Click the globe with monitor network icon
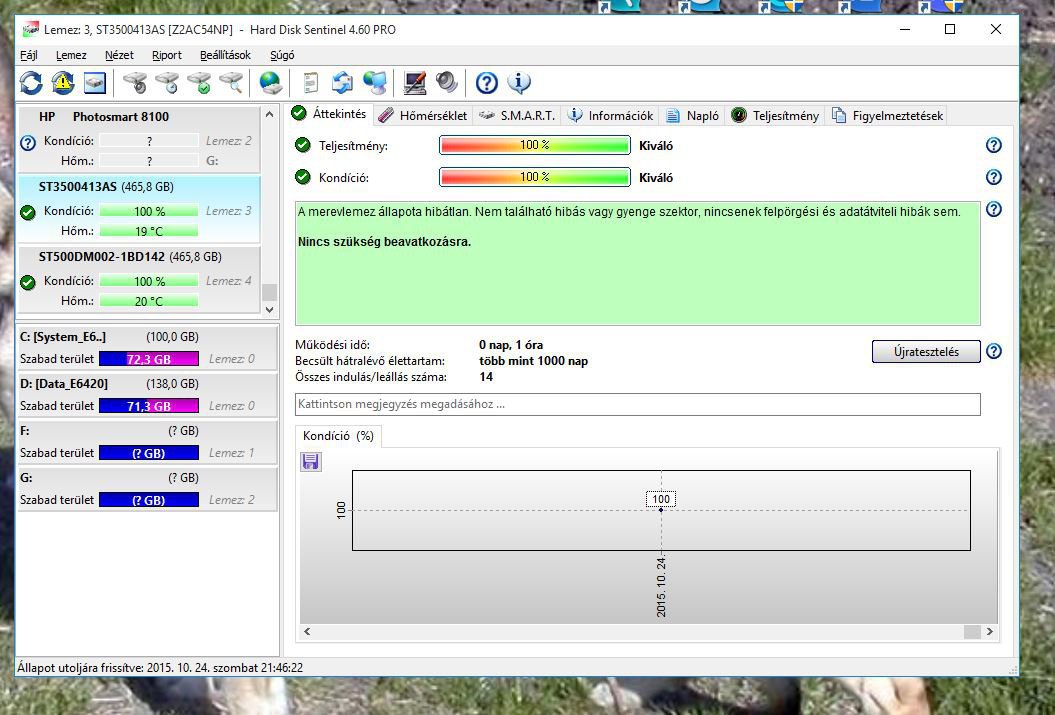 375,83
